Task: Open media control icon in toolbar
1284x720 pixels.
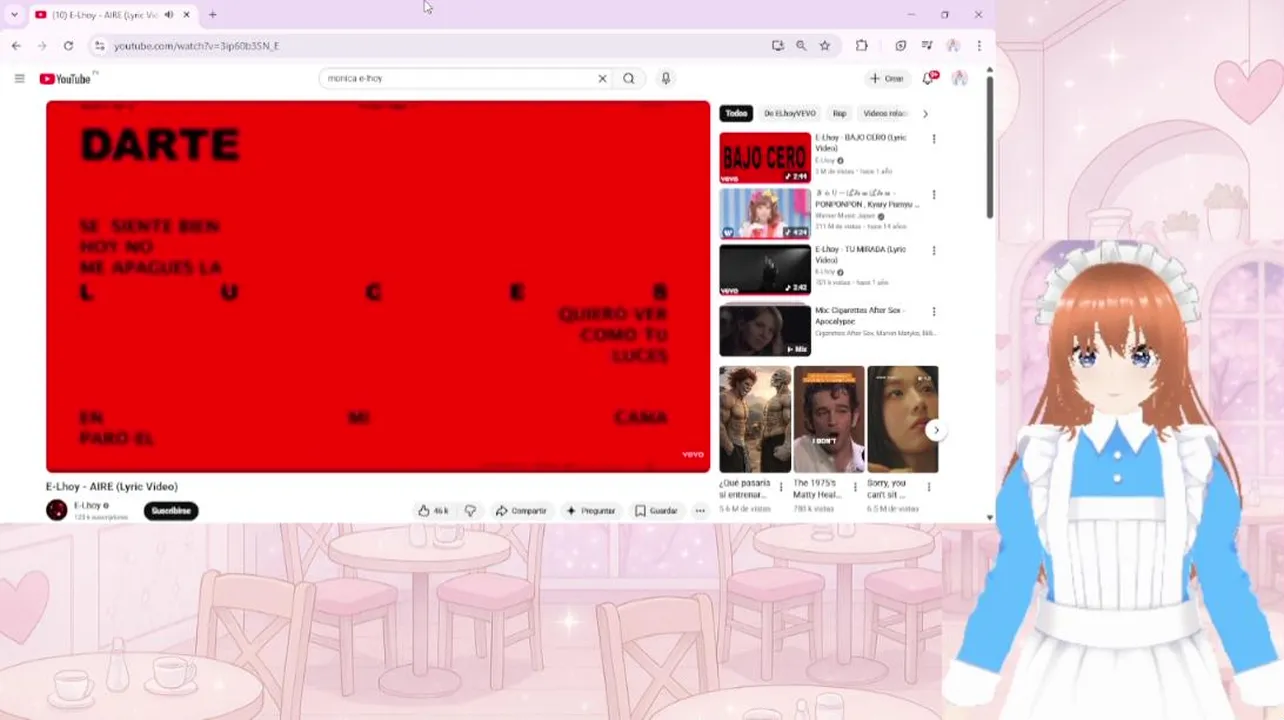Action: pos(927,46)
